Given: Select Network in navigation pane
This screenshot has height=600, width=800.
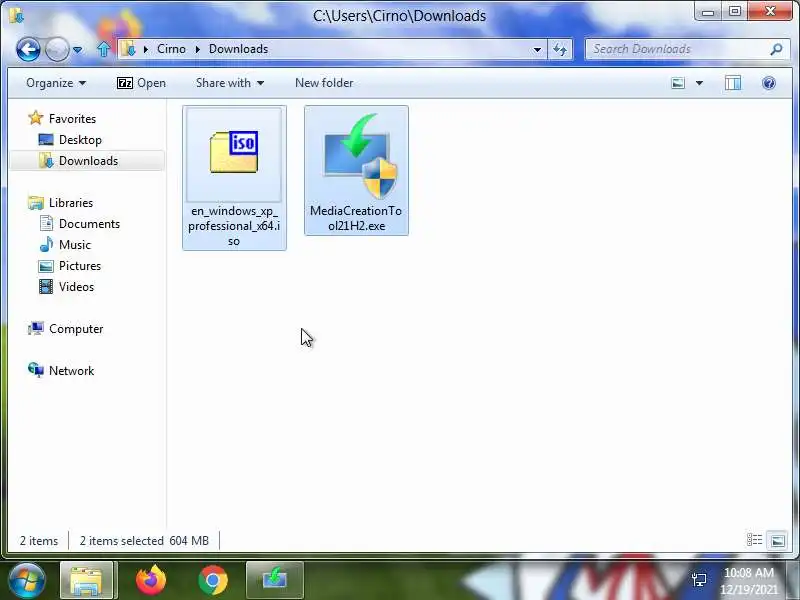Looking at the screenshot, I should (61, 370).
